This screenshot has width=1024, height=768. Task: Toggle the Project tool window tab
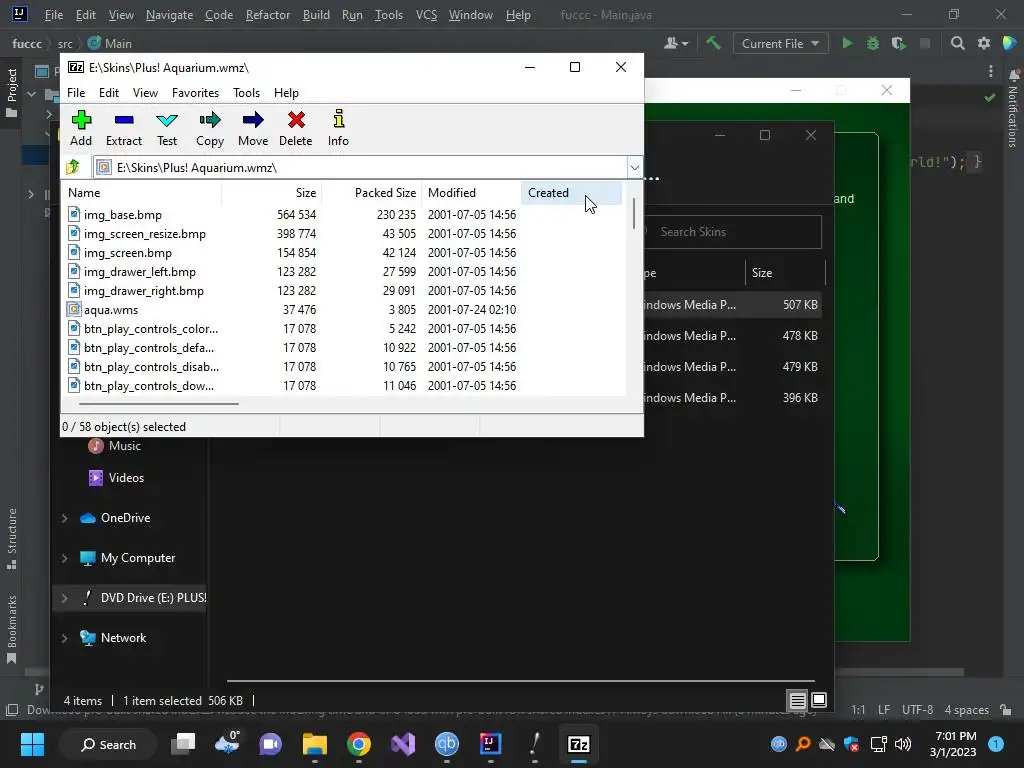tap(12, 93)
